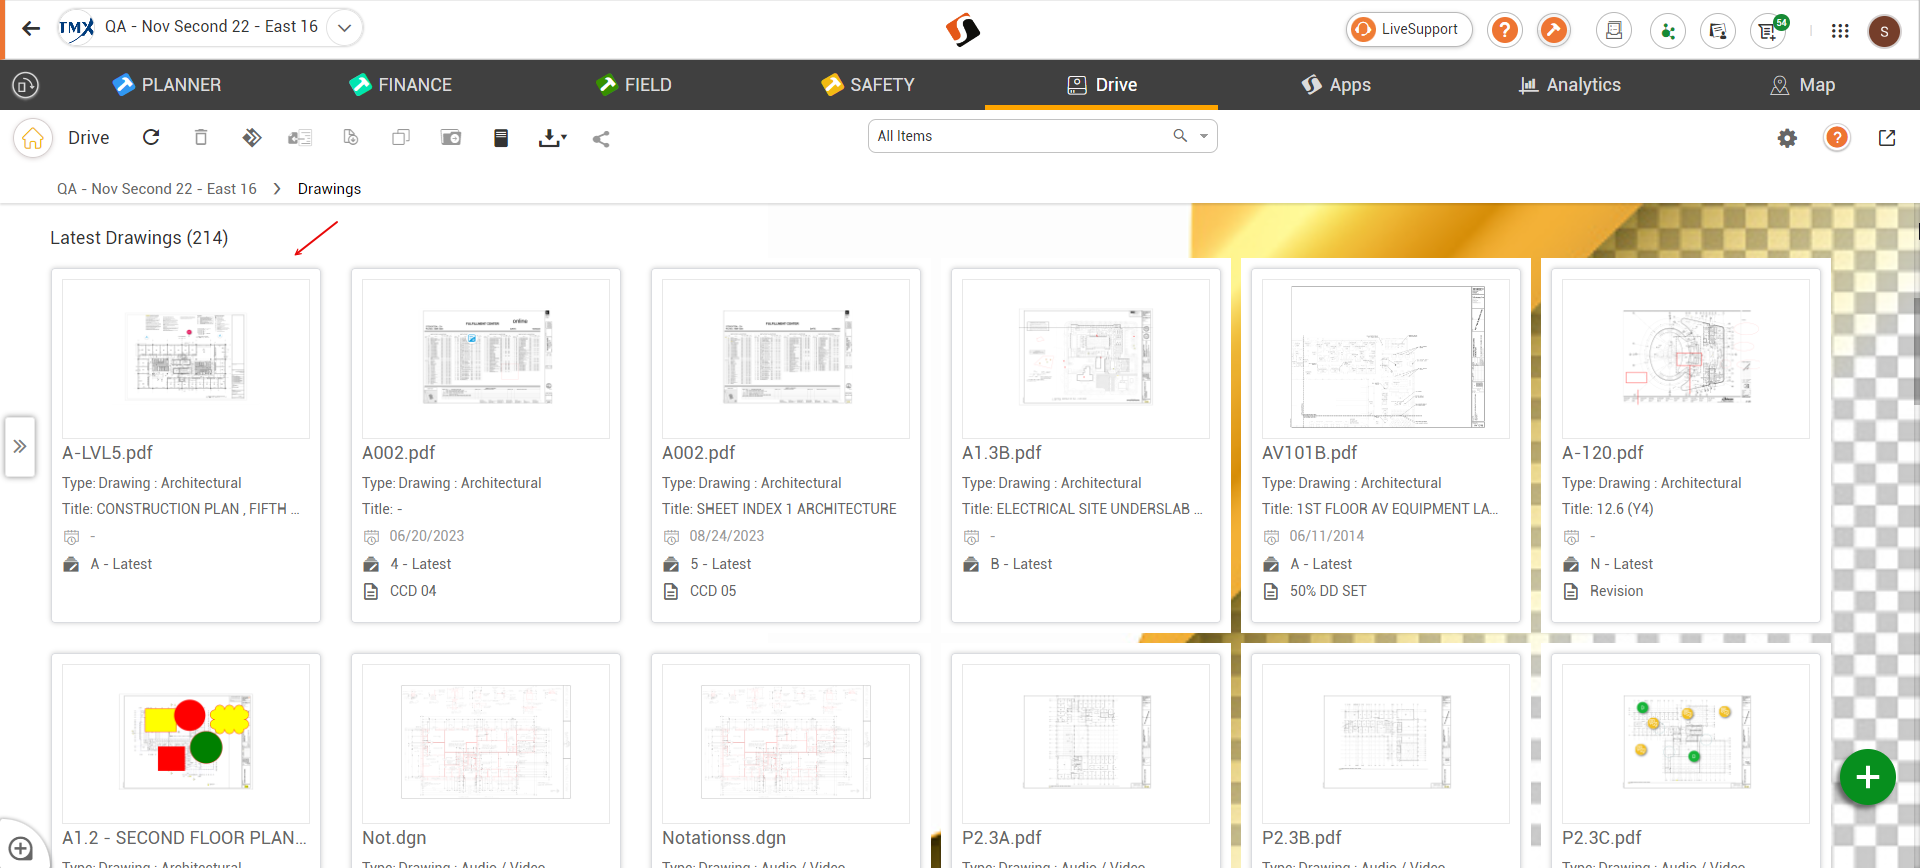The height and width of the screenshot is (868, 1920).
Task: Open the certificate user icon in header
Action: tap(1718, 31)
